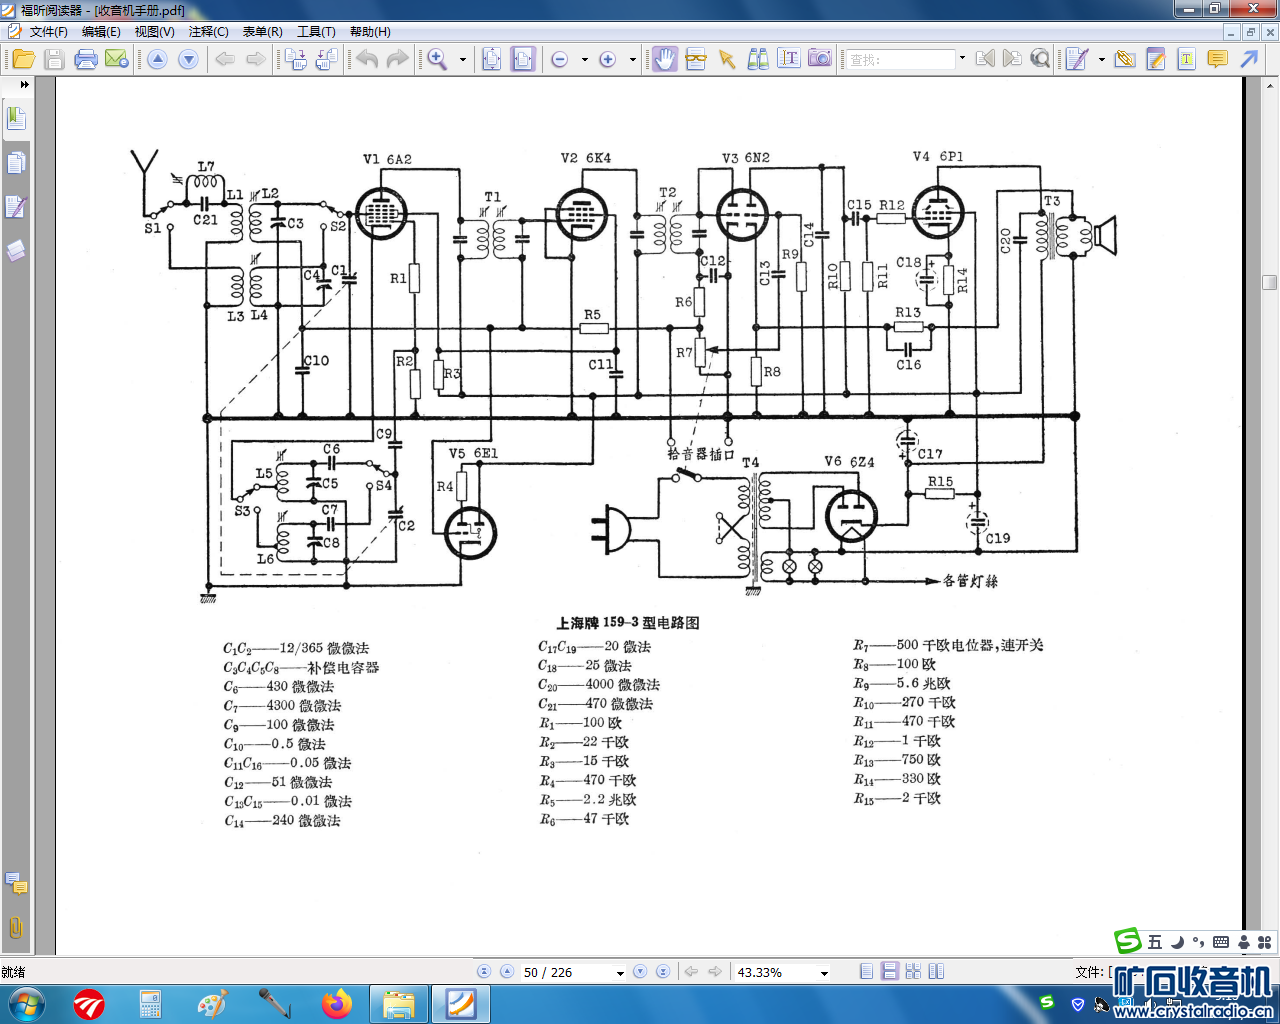Image resolution: width=1280 pixels, height=1024 pixels.
Task: Click the Windows Start button
Action: click(x=26, y=1003)
